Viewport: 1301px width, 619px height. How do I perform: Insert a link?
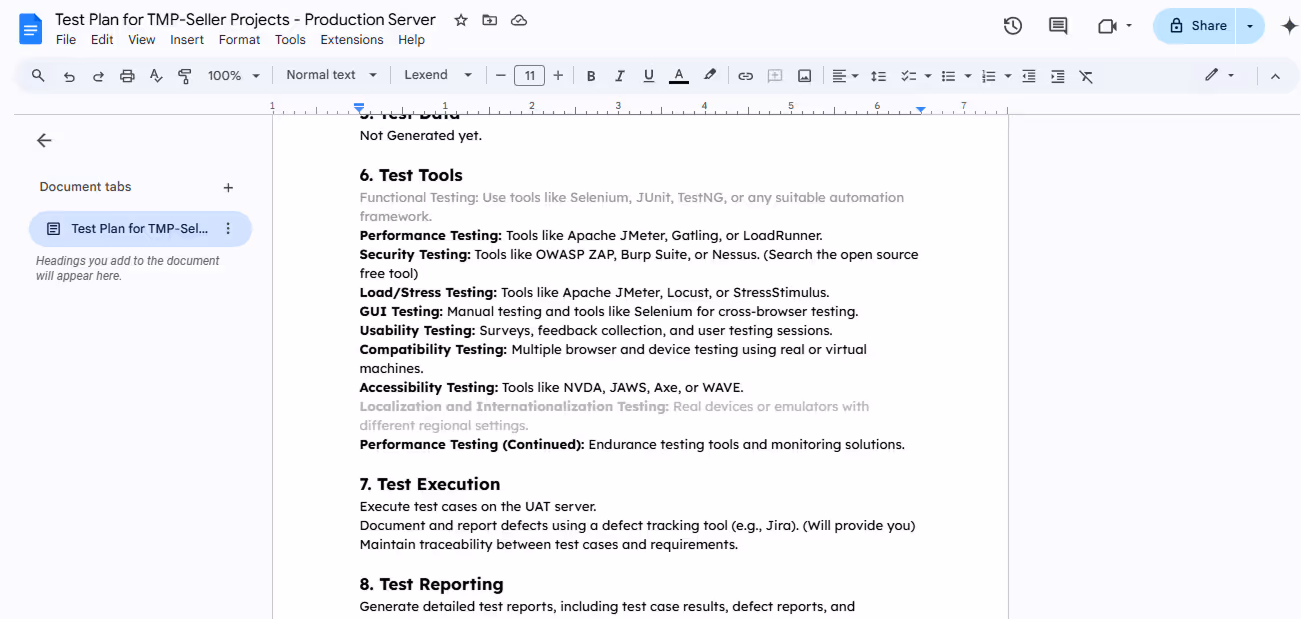[x=746, y=75]
